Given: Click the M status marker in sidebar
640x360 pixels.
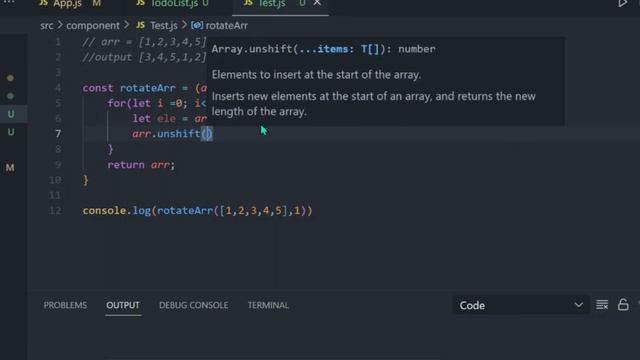Looking at the screenshot, I should (10, 168).
